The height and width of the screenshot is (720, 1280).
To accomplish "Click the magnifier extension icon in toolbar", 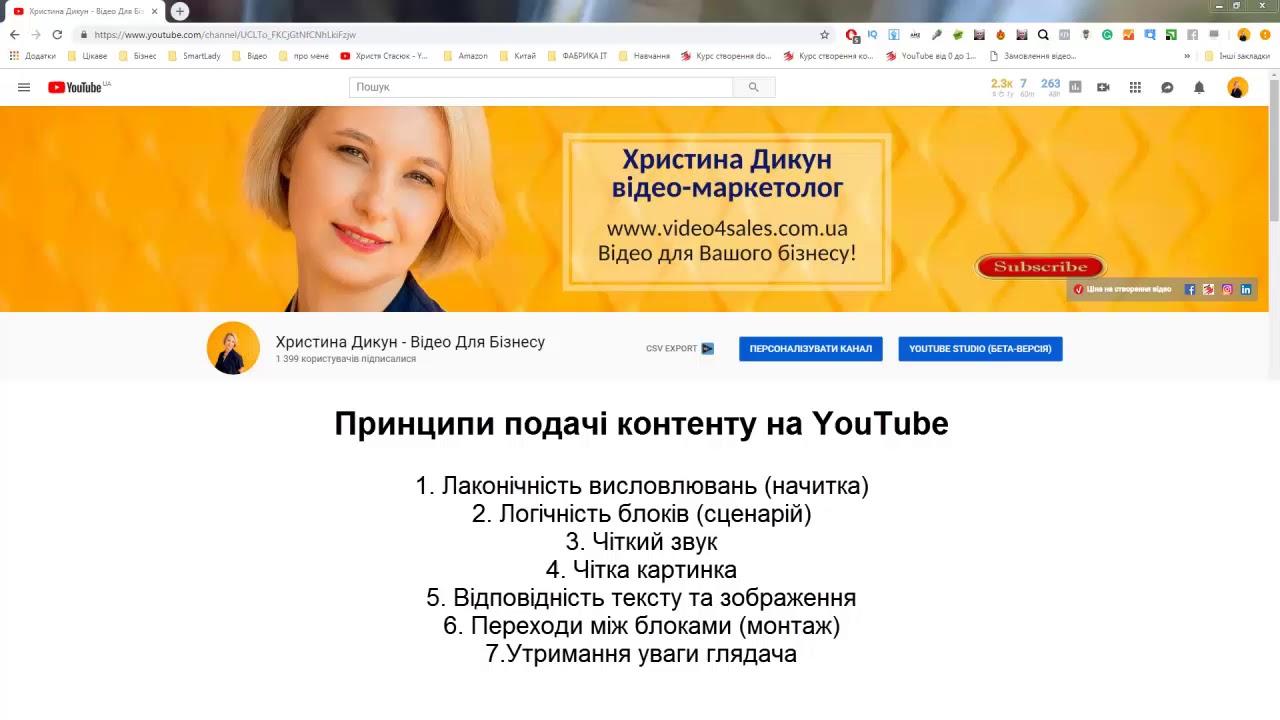I will [1043, 34].
